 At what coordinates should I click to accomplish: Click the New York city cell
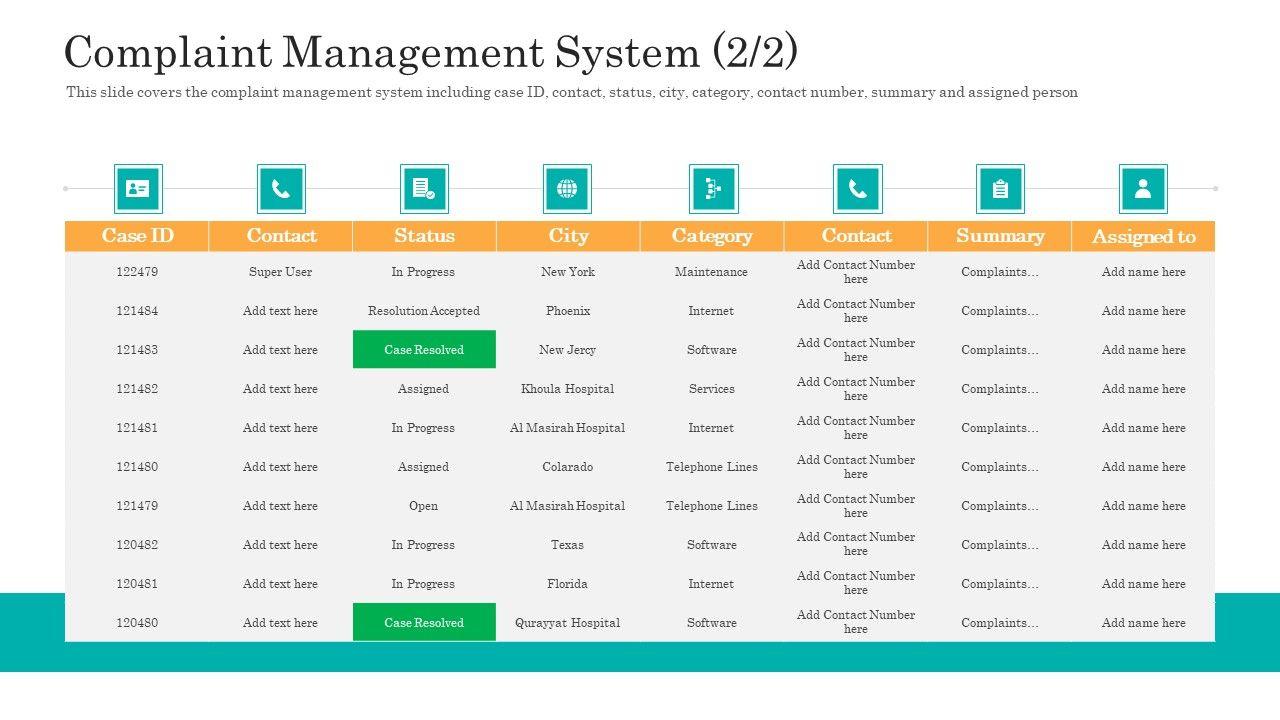click(x=568, y=272)
